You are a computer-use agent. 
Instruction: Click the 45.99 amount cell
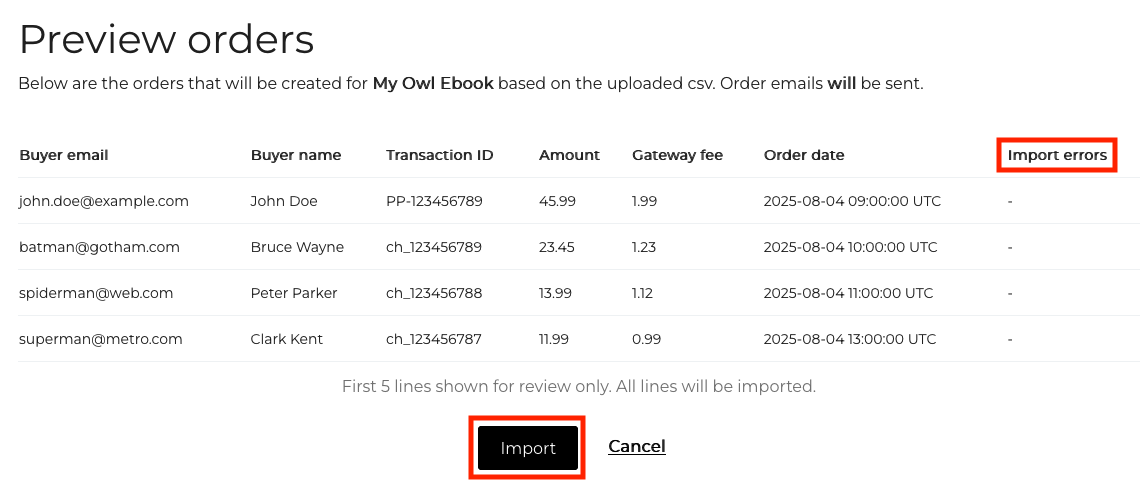tap(557, 201)
